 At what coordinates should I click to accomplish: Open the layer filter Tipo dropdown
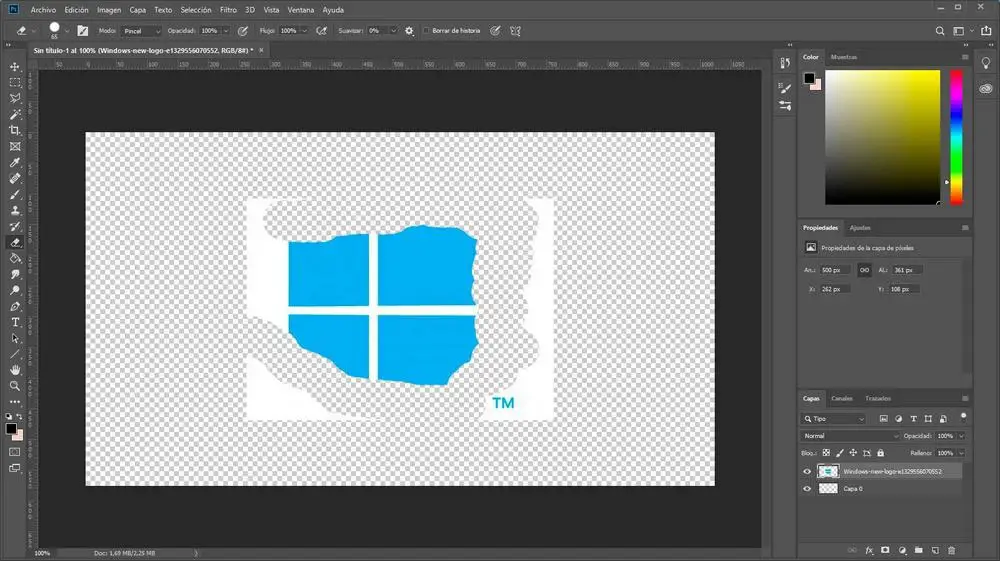833,419
